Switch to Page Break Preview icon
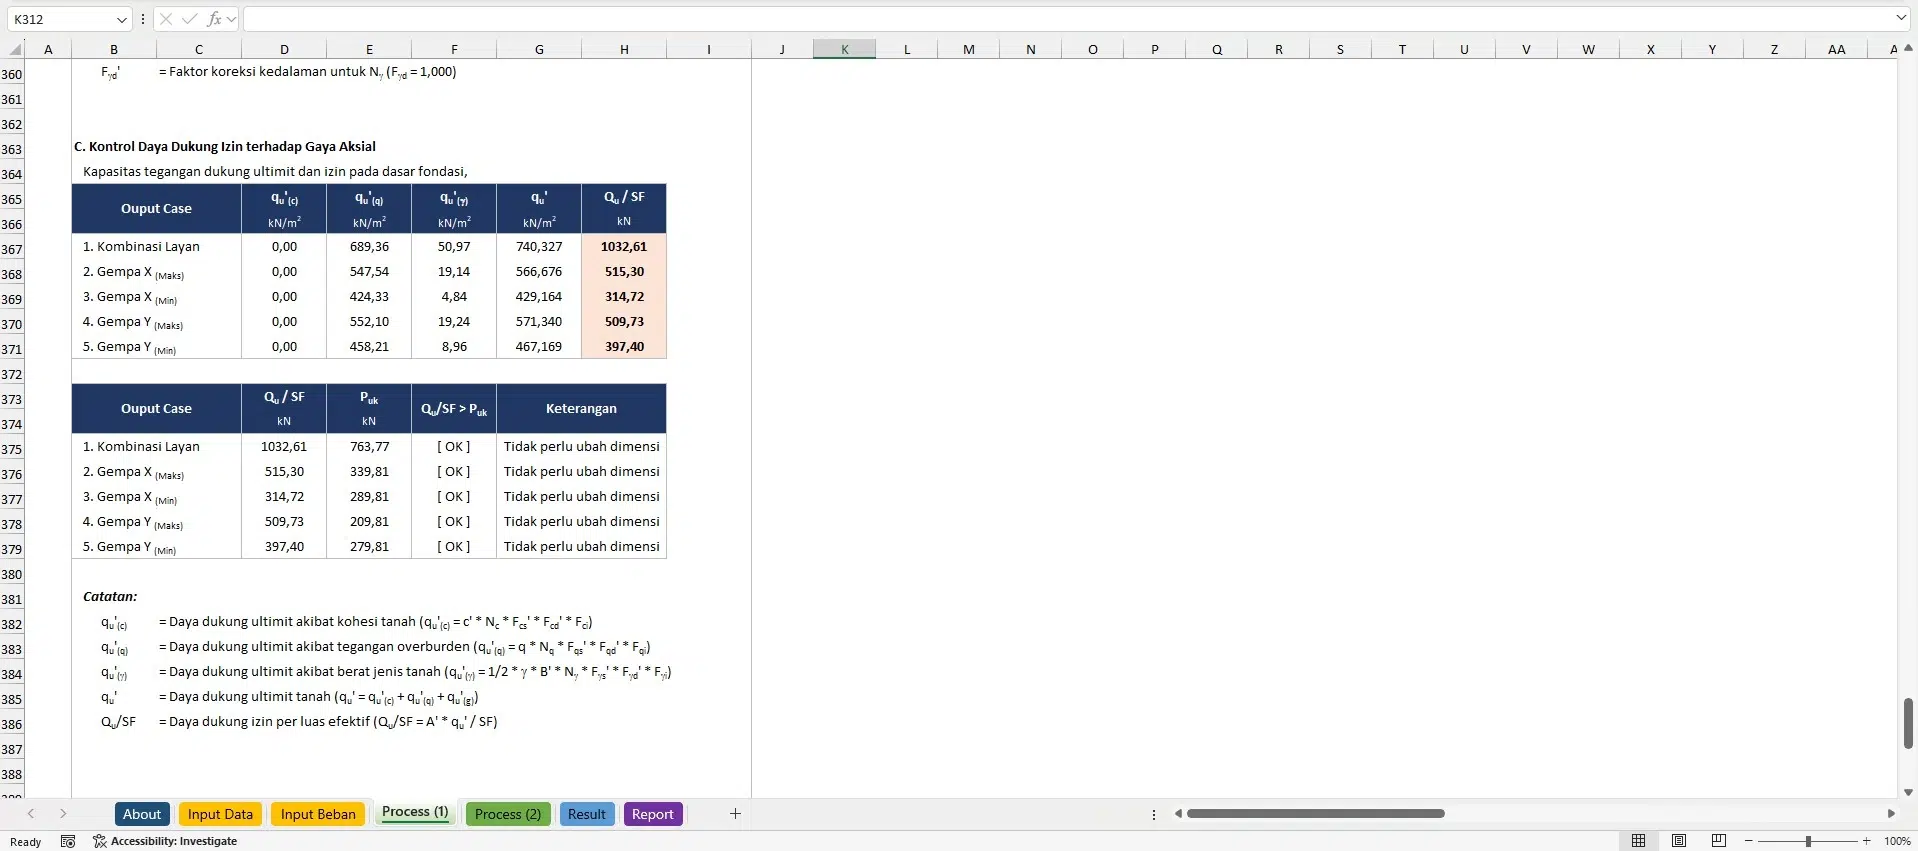Viewport: 1918px width, 851px height. (x=1719, y=841)
